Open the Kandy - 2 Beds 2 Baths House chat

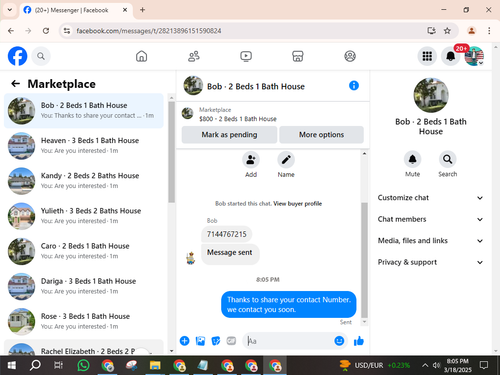[x=84, y=181]
